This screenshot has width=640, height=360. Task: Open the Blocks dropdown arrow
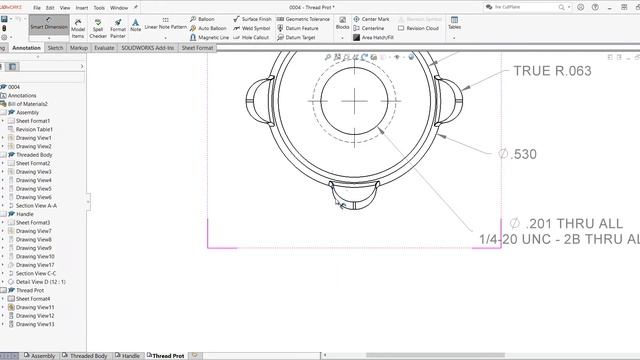click(x=342, y=38)
